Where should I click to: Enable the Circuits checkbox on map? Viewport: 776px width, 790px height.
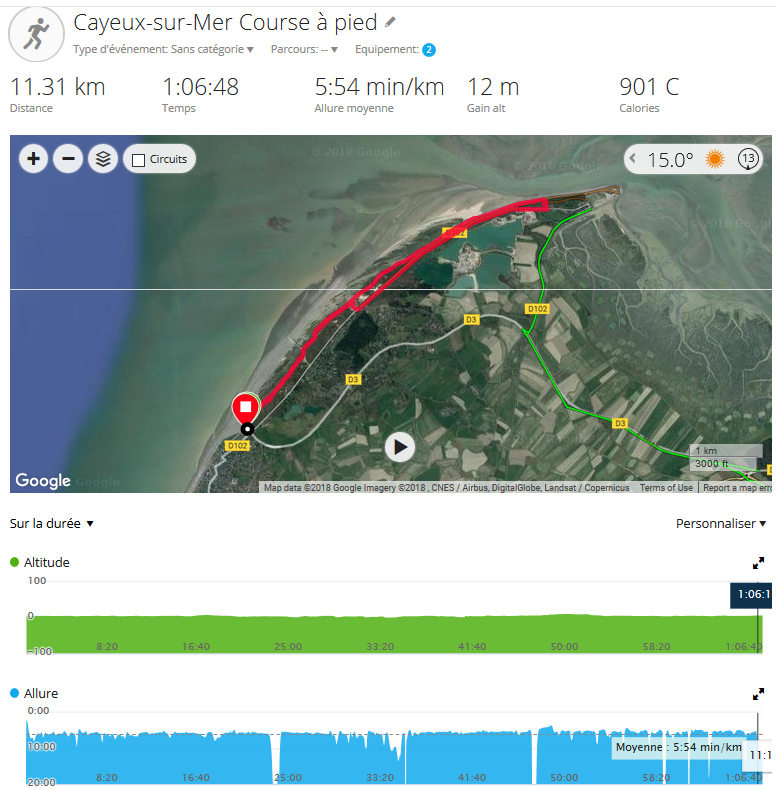tap(138, 160)
